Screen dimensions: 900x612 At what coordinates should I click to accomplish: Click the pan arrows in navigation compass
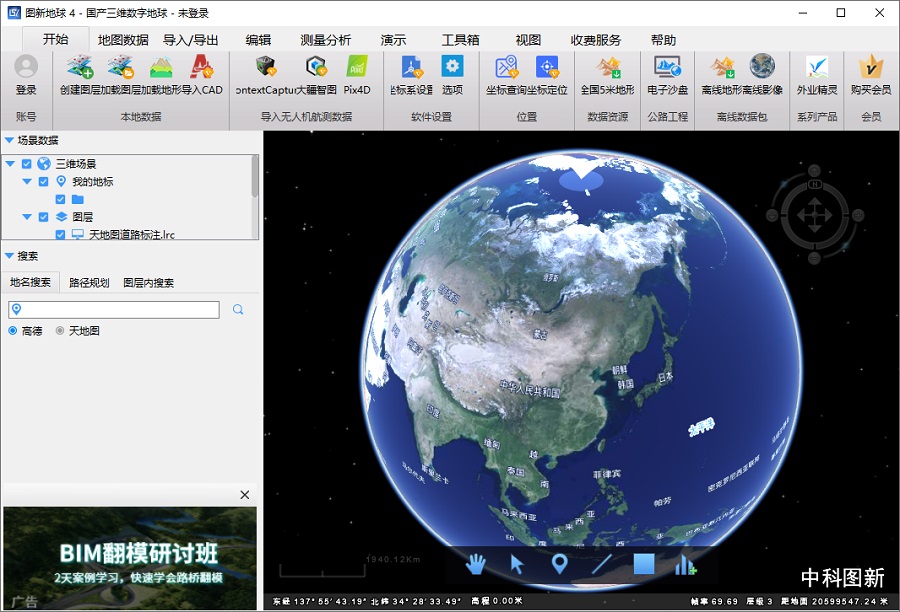(814, 216)
